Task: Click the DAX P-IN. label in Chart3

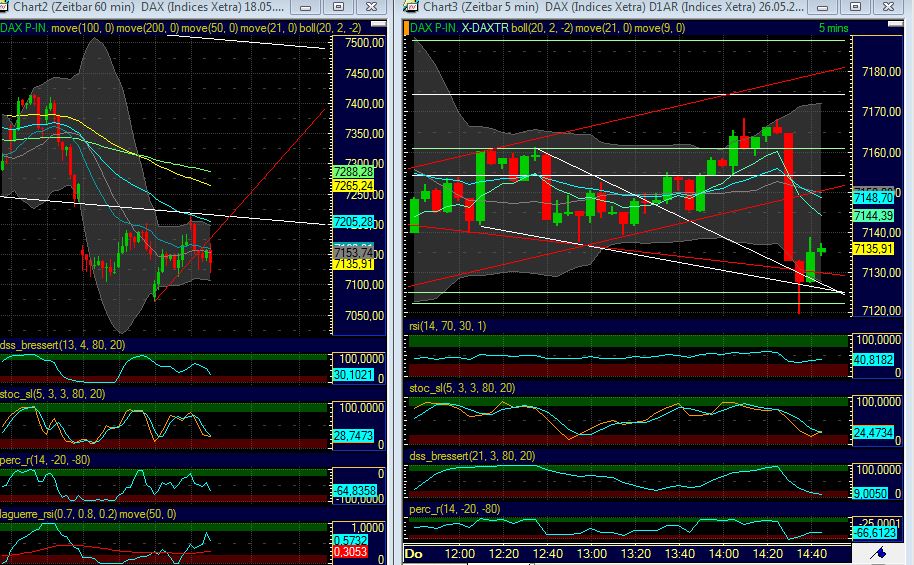Action: click(x=434, y=27)
